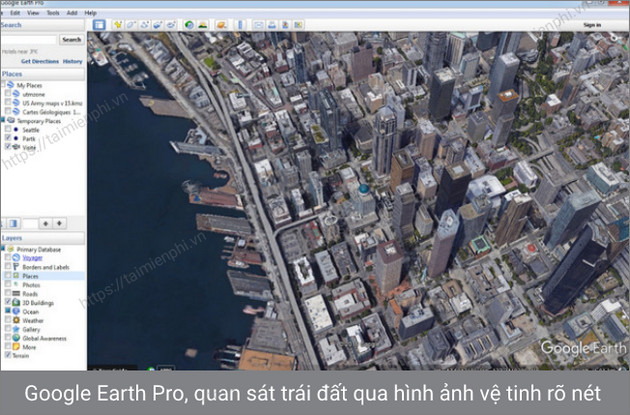The width and height of the screenshot is (630, 415).
Task: Uncheck the Partk placemark checkbox
Action: click(x=8, y=138)
